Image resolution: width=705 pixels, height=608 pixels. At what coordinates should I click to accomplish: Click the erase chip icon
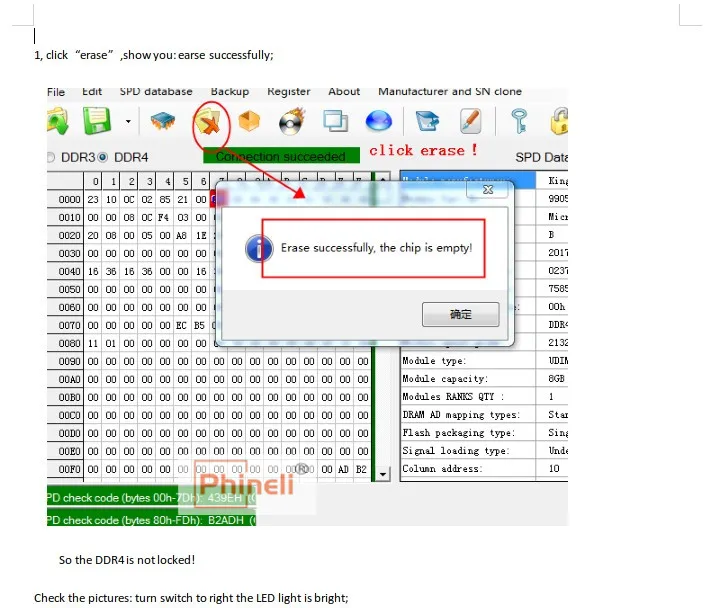(208, 121)
